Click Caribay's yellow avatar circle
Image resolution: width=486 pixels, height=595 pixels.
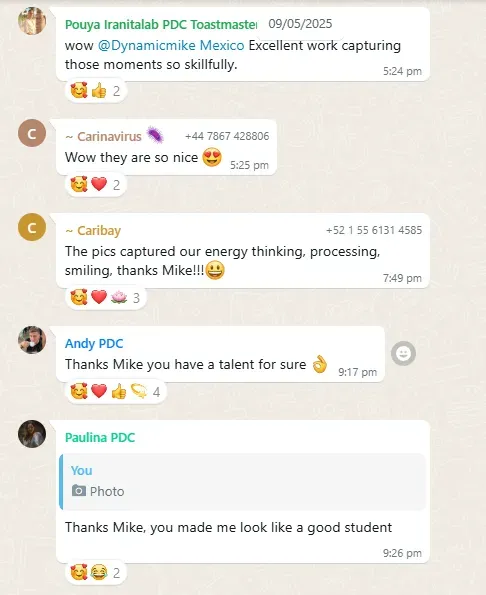click(x=32, y=227)
